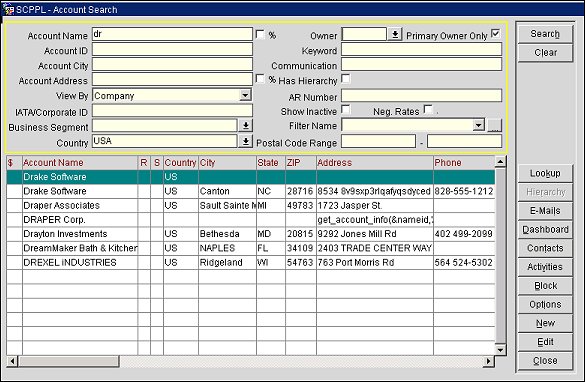Click the State column header
Viewport: 585px width, 382px height.
[x=271, y=163]
